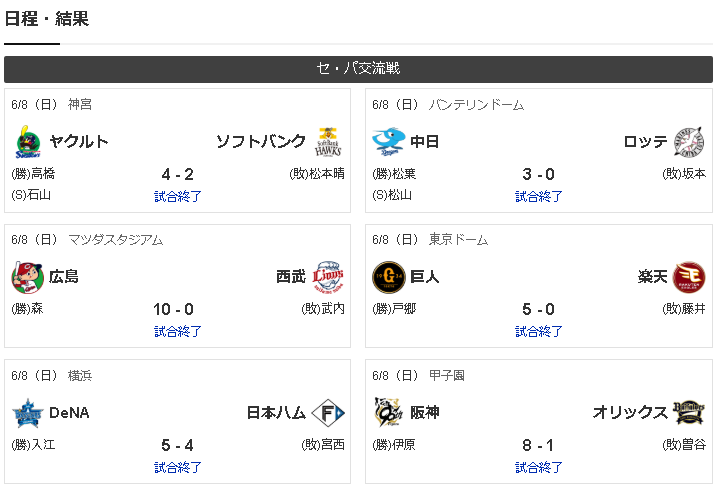Click the Hanshin Tigers team logo
This screenshot has height=488, width=716.
(388, 412)
